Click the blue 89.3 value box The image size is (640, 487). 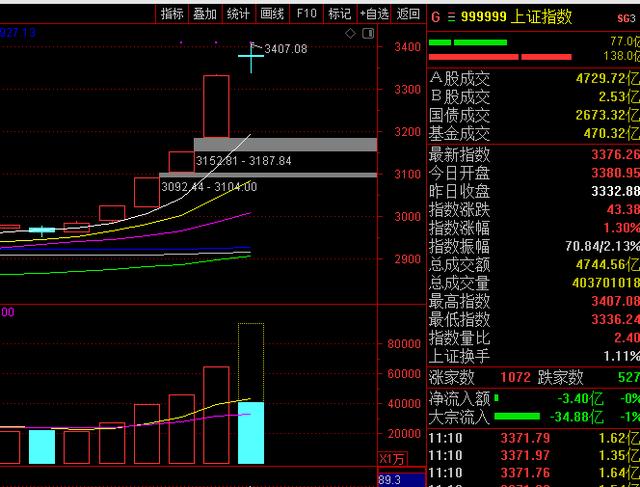click(402, 480)
